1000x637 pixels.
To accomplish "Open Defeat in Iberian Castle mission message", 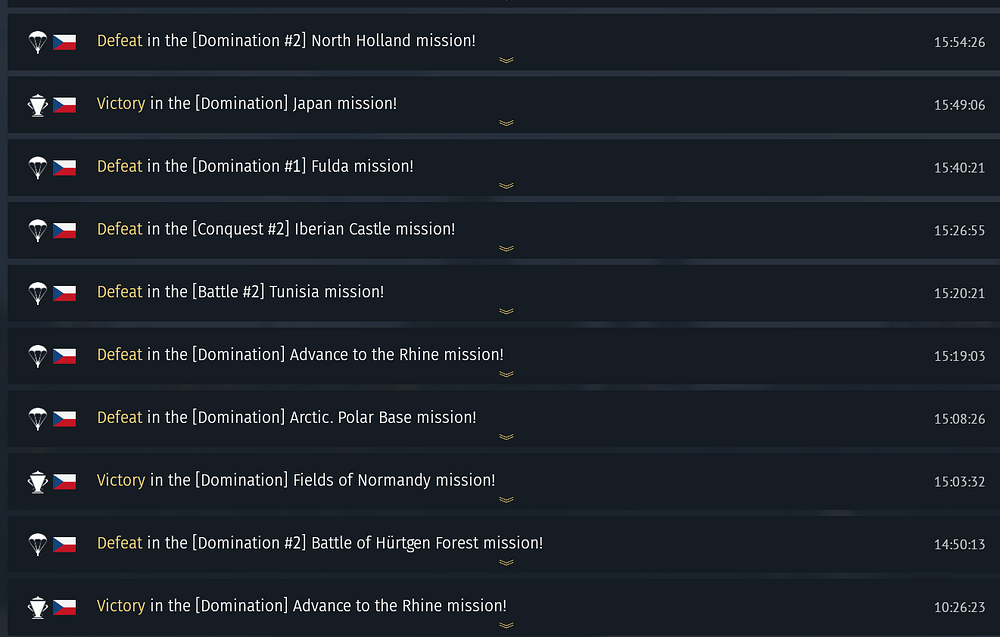I will (276, 229).
